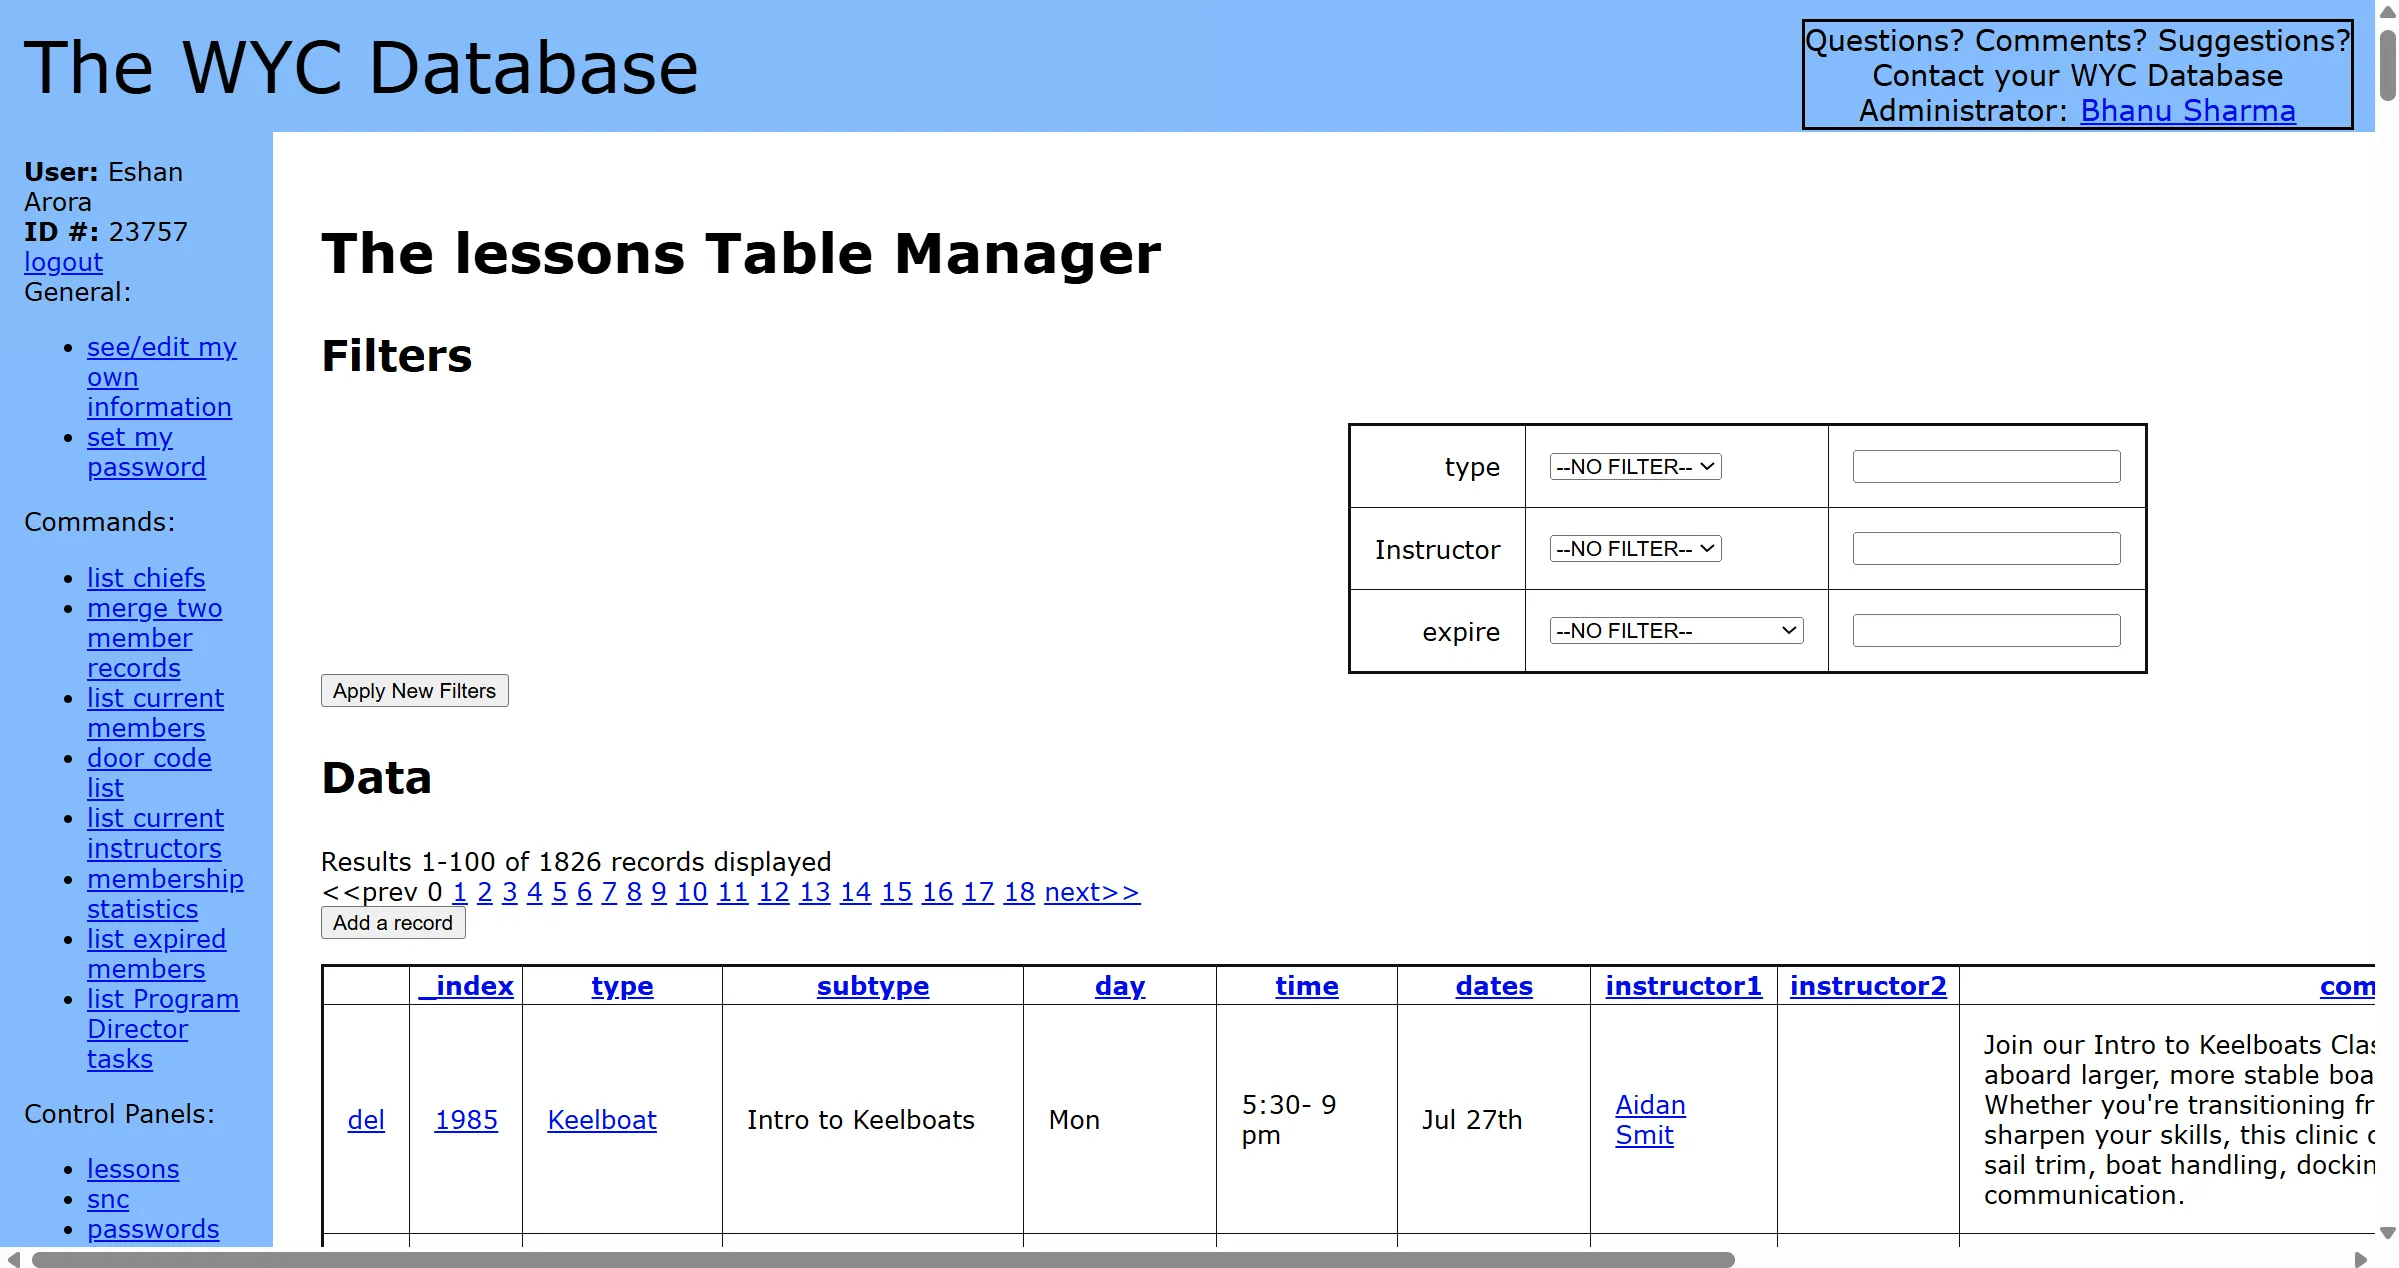Click the type filter text field
This screenshot has width=2399, height=1268.
pos(1986,467)
